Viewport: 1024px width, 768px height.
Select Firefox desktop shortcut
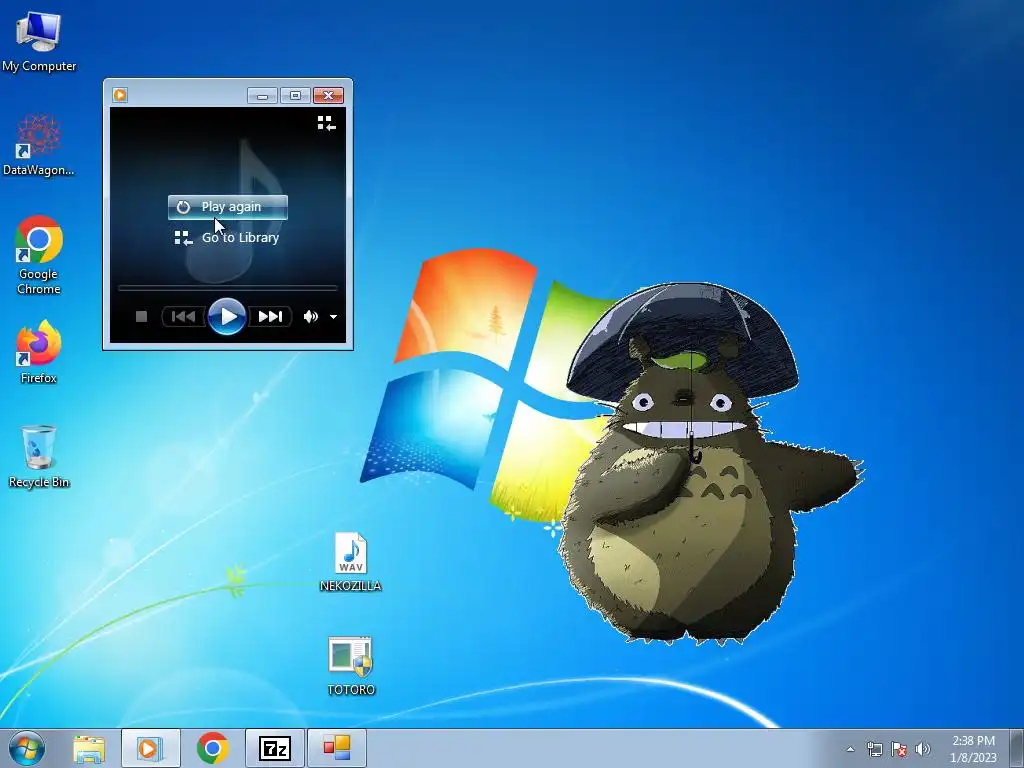(x=39, y=351)
